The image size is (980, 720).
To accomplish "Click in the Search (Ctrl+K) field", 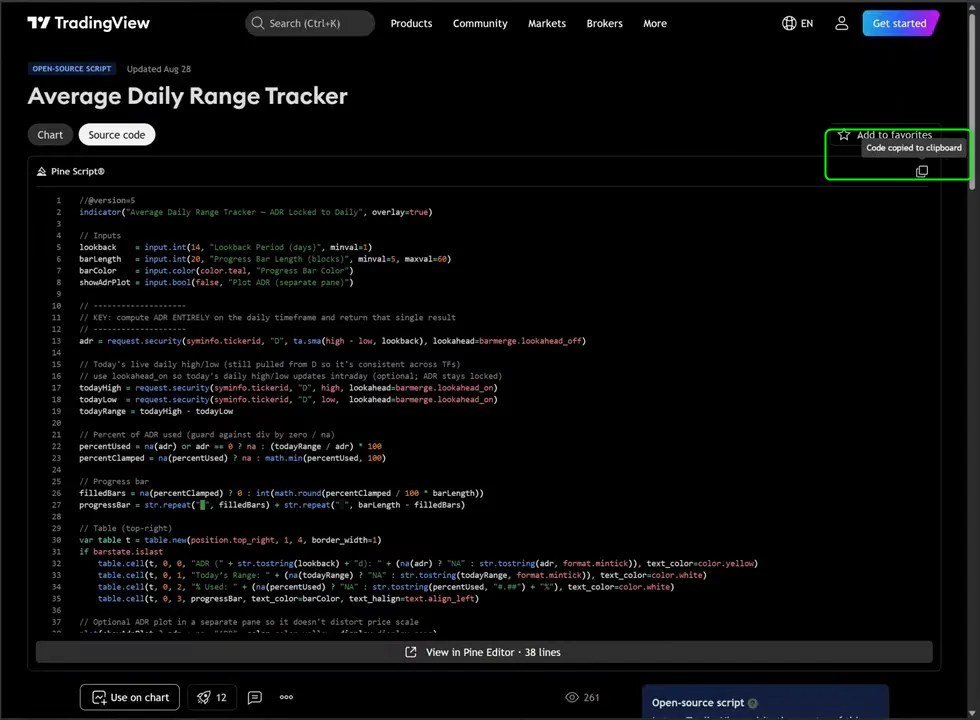I will [x=310, y=23].
